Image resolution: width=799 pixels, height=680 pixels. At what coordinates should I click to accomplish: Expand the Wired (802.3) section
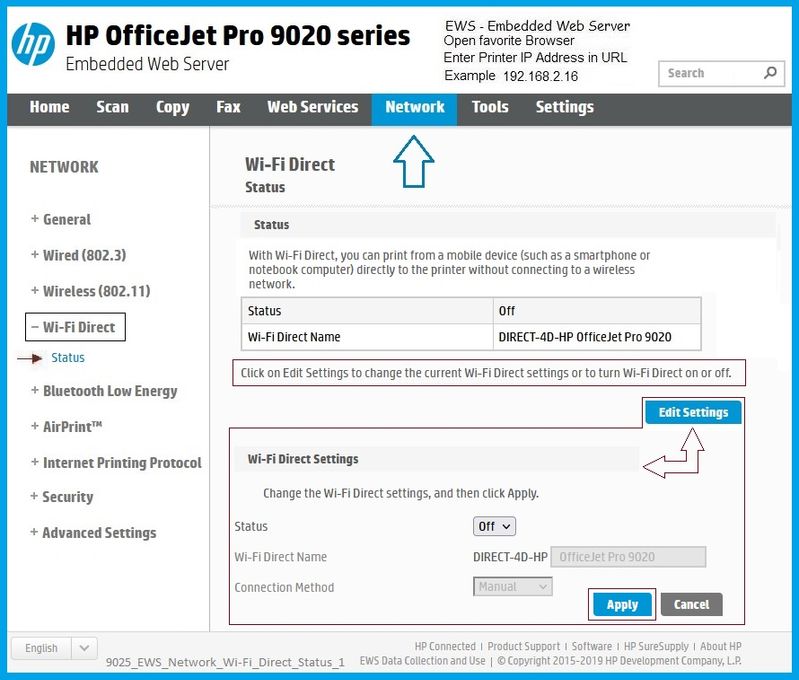coord(78,255)
